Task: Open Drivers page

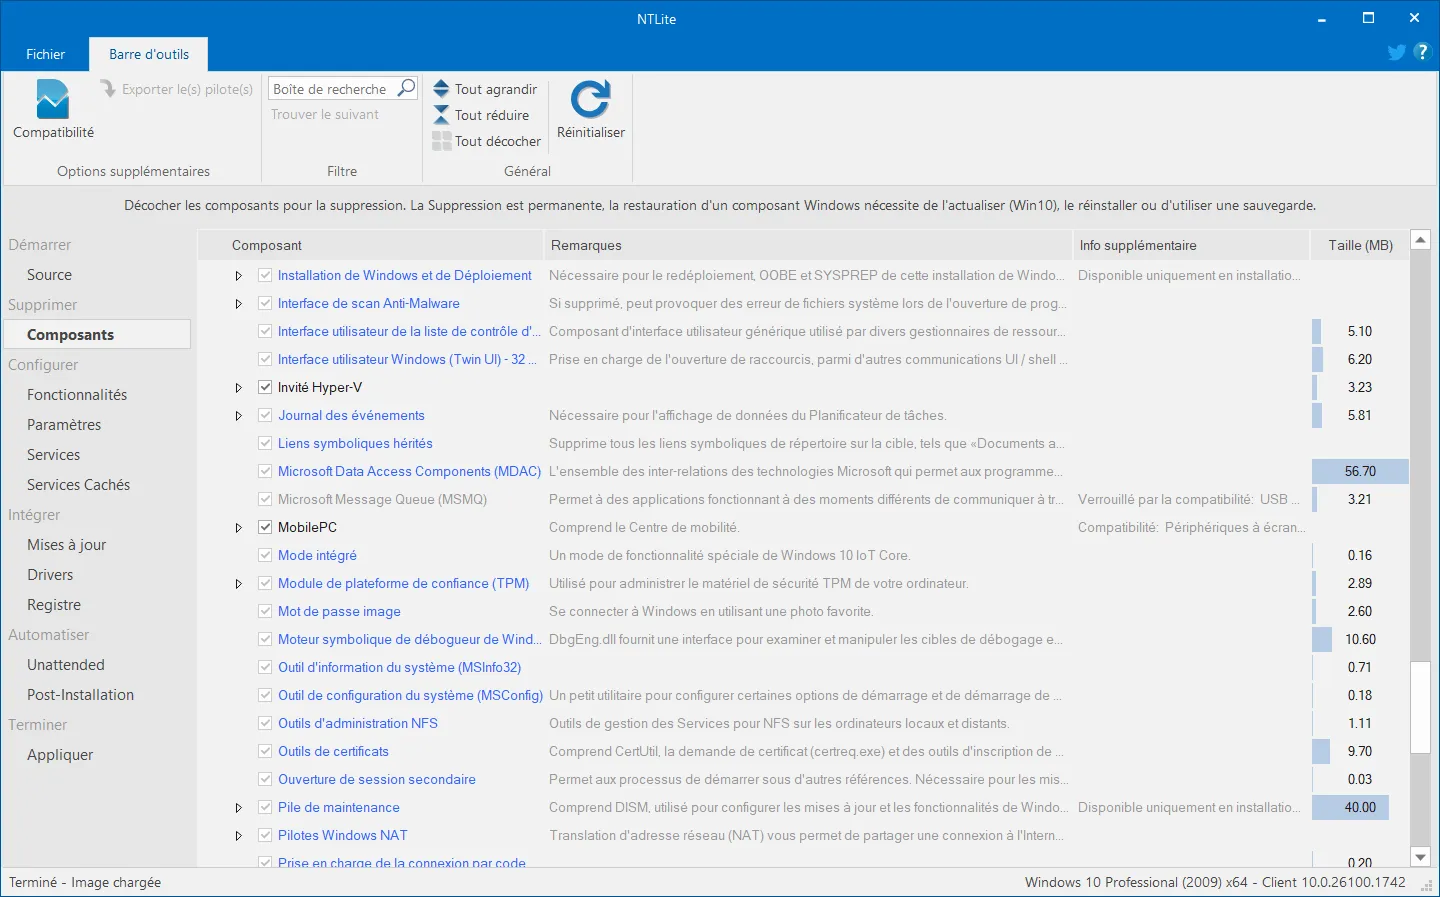Action: pyautogui.click(x=50, y=575)
